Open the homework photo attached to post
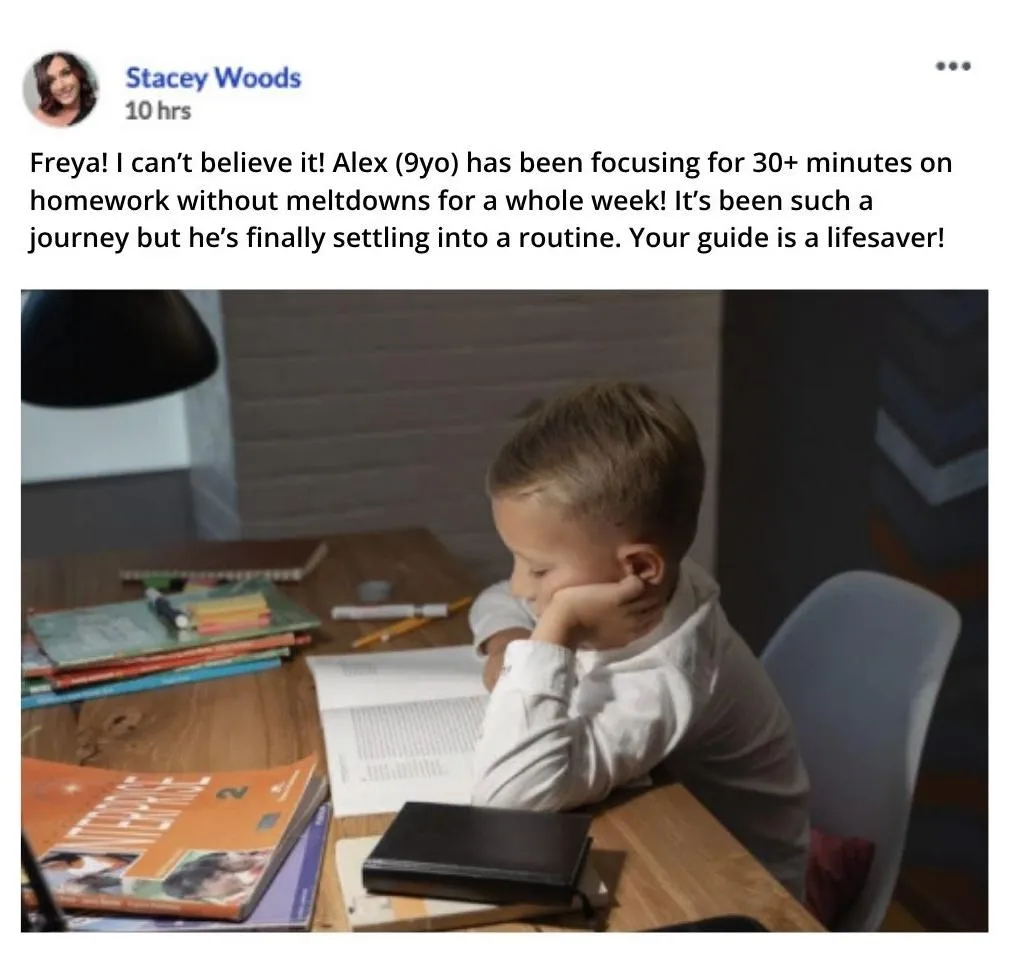 pyautogui.click(x=505, y=611)
